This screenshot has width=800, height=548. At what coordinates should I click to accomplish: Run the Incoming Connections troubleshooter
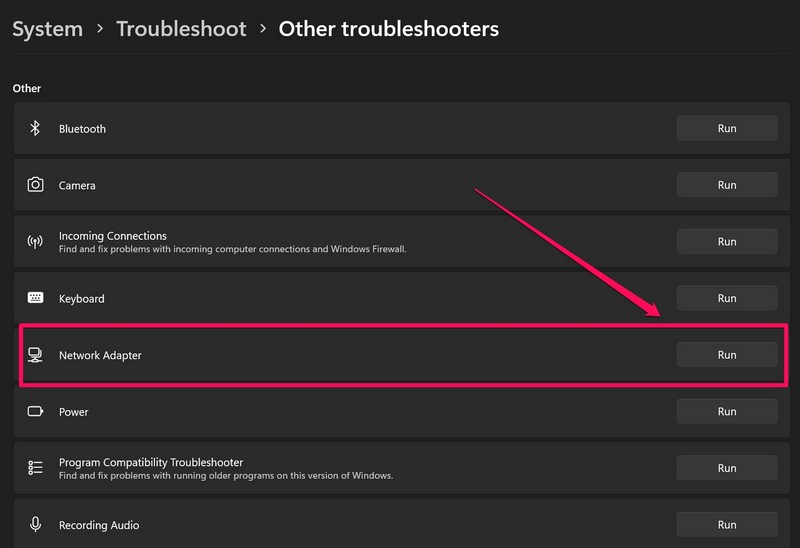point(726,241)
